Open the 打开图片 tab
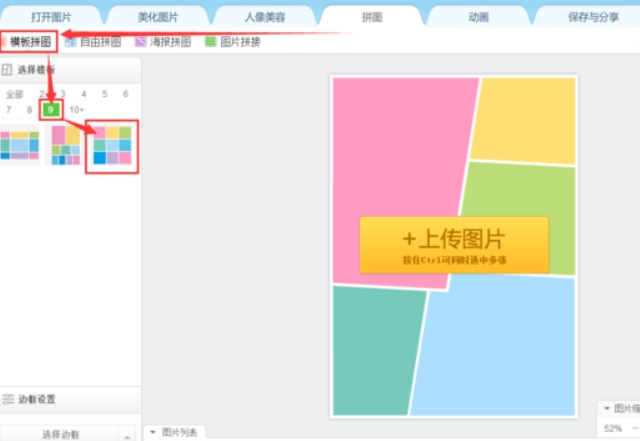640x441 pixels. pos(51,17)
